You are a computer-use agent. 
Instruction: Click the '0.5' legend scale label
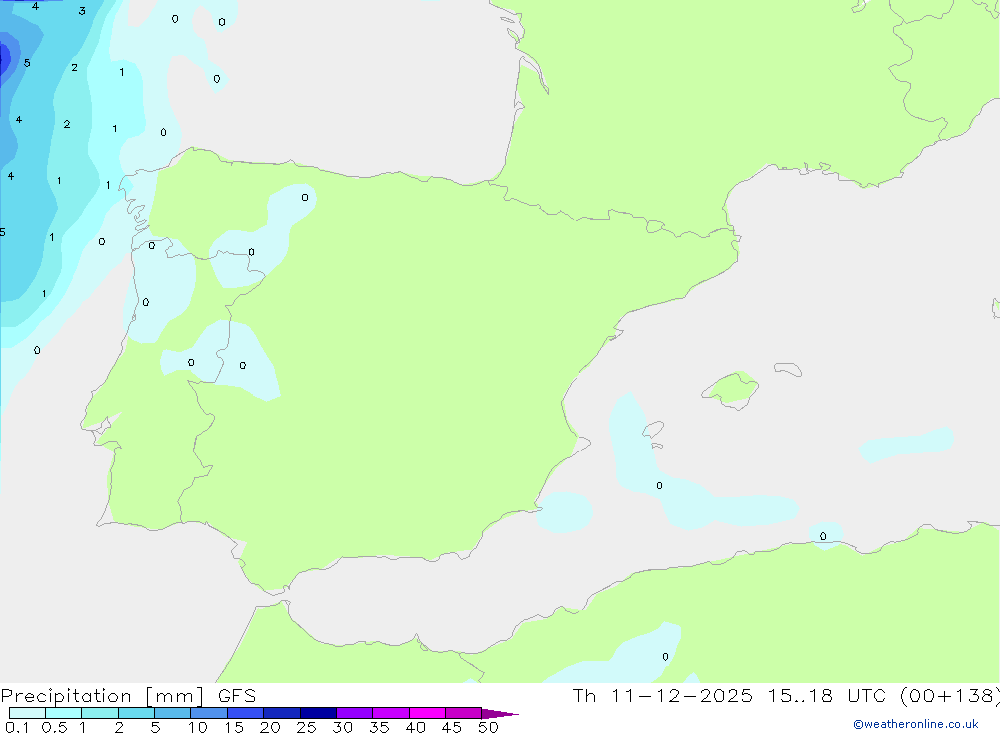[54, 727]
